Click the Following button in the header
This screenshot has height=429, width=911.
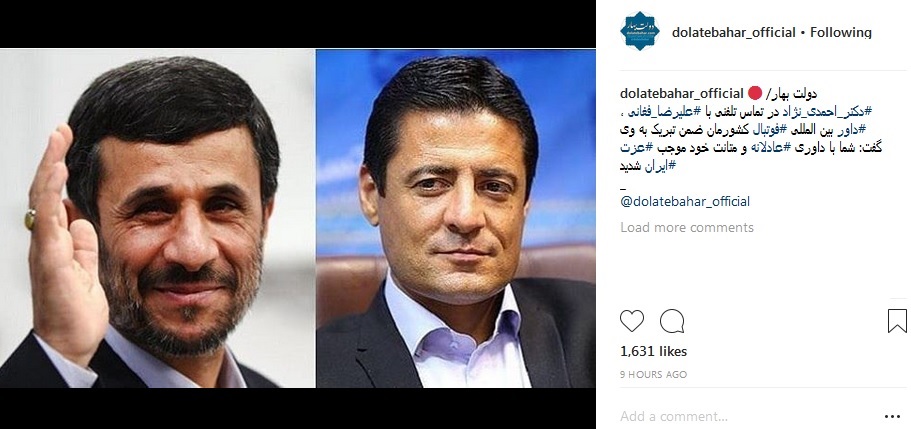841,33
